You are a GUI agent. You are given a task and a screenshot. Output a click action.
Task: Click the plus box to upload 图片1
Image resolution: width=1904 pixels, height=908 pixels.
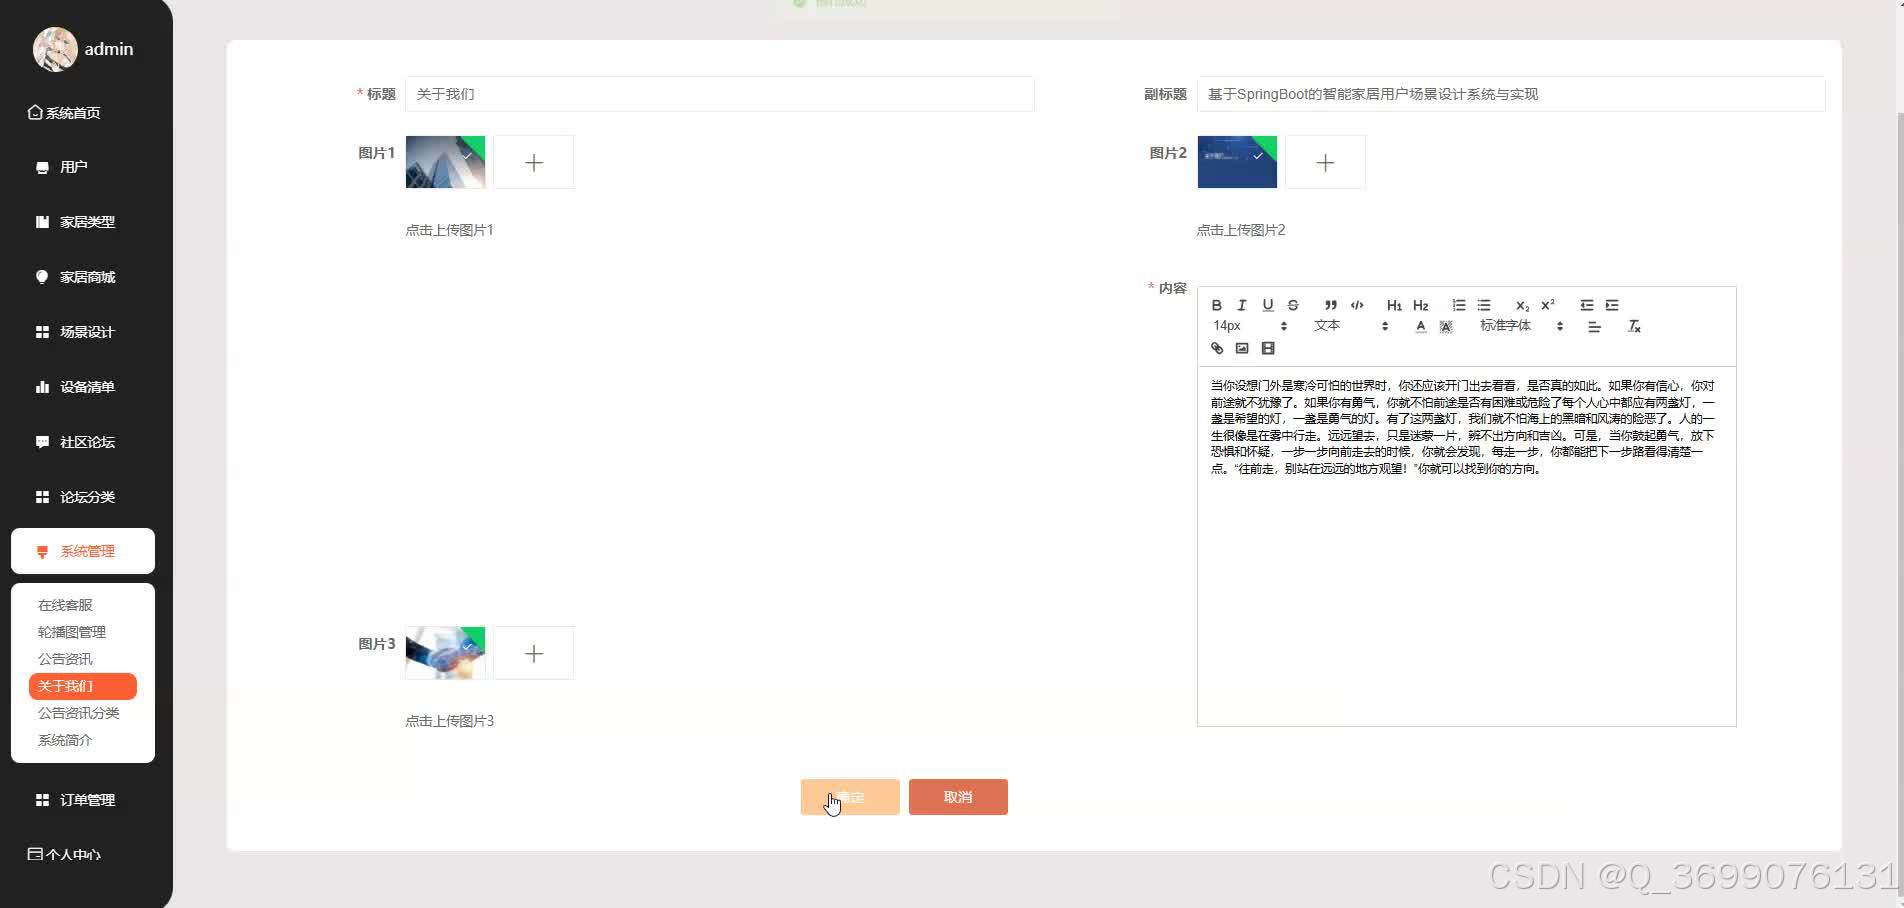point(534,162)
